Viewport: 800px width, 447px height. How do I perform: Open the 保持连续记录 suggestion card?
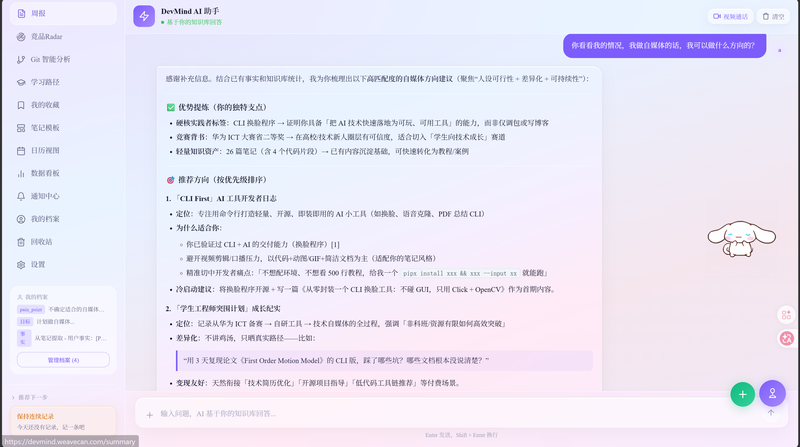click(63, 421)
